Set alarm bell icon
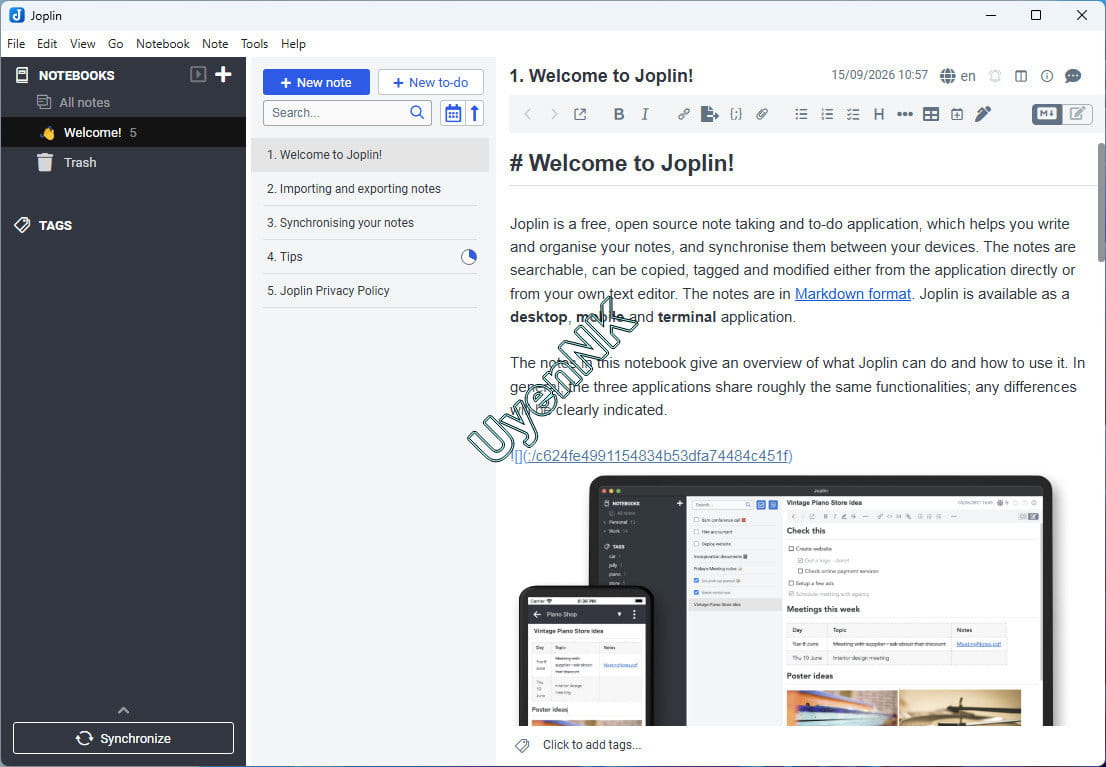This screenshot has width=1106, height=767. point(995,76)
